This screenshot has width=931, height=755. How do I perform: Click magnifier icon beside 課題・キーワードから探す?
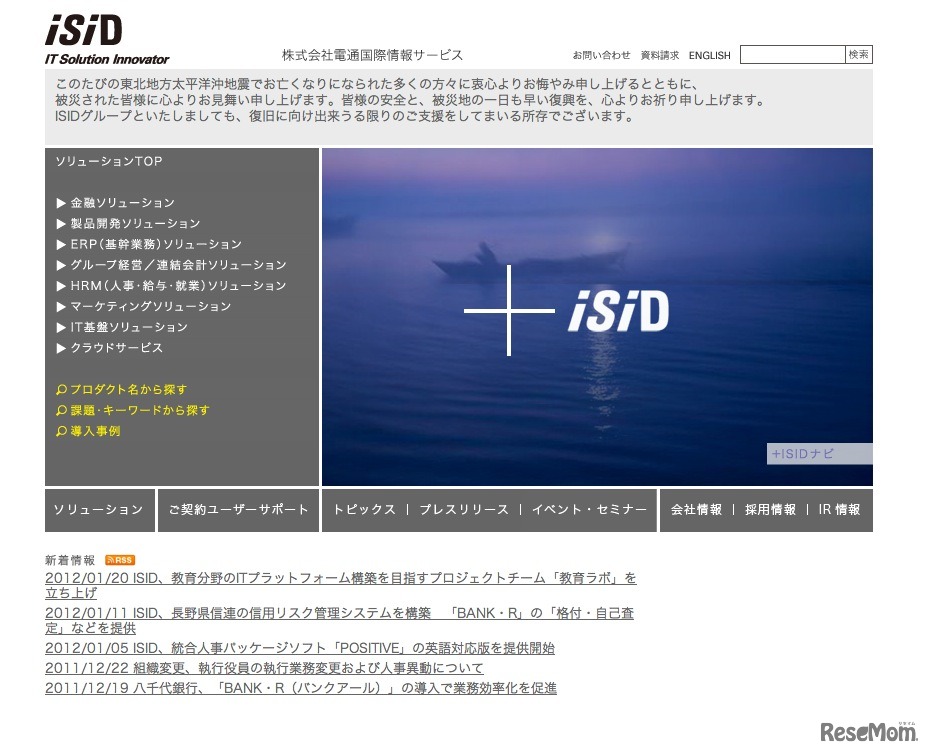point(61,411)
